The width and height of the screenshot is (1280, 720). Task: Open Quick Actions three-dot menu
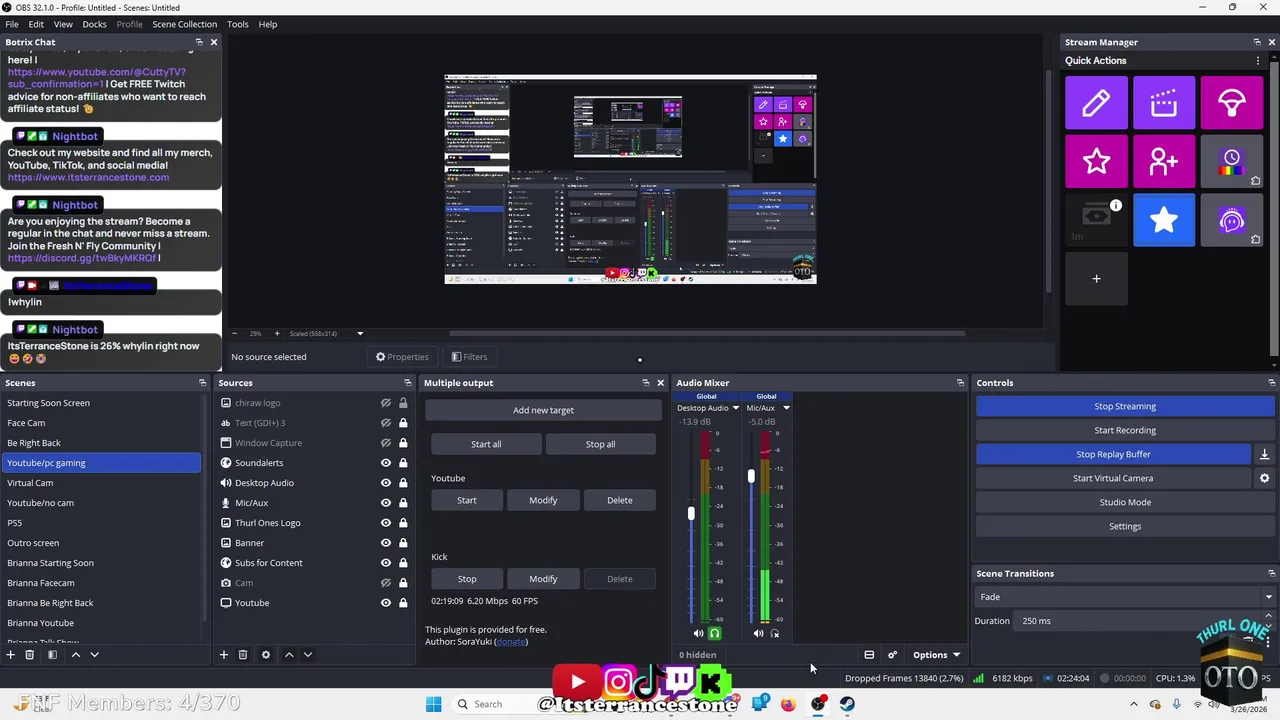[1258, 61]
